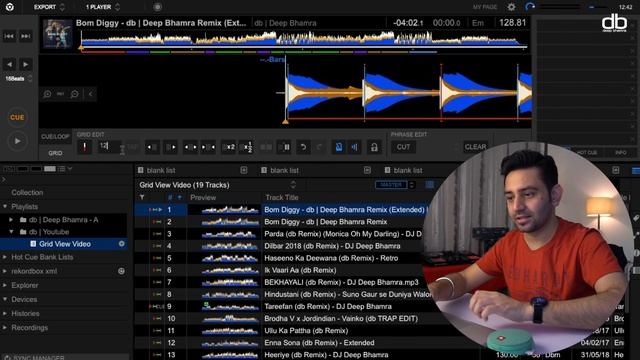Halve the BPM with x1/2
Viewport: 640px width, 360px height.
(x=247, y=147)
